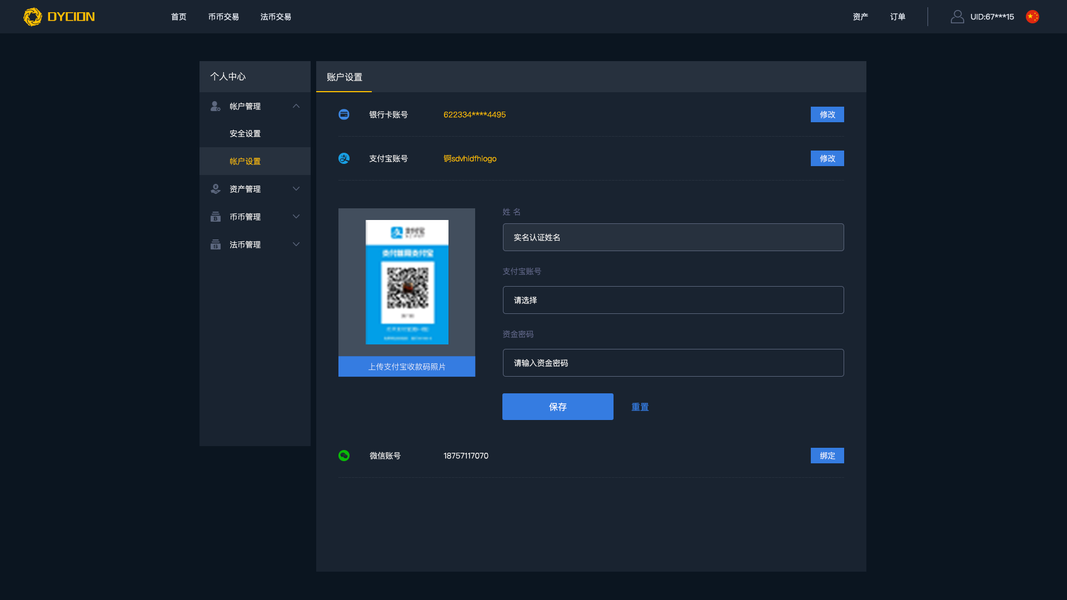
Task: Click 修改 for the bank card account
Action: pyautogui.click(x=827, y=114)
